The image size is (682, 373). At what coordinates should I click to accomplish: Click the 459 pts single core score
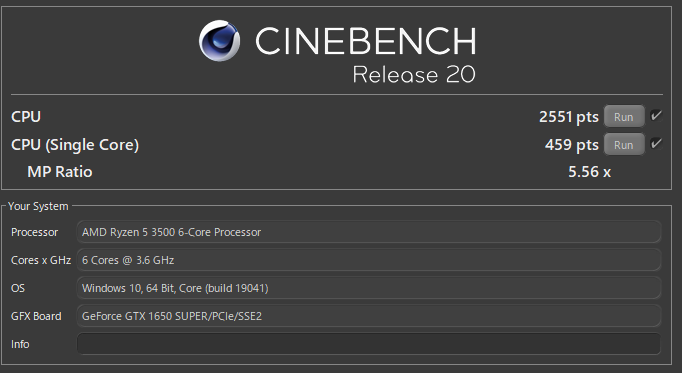(572, 145)
